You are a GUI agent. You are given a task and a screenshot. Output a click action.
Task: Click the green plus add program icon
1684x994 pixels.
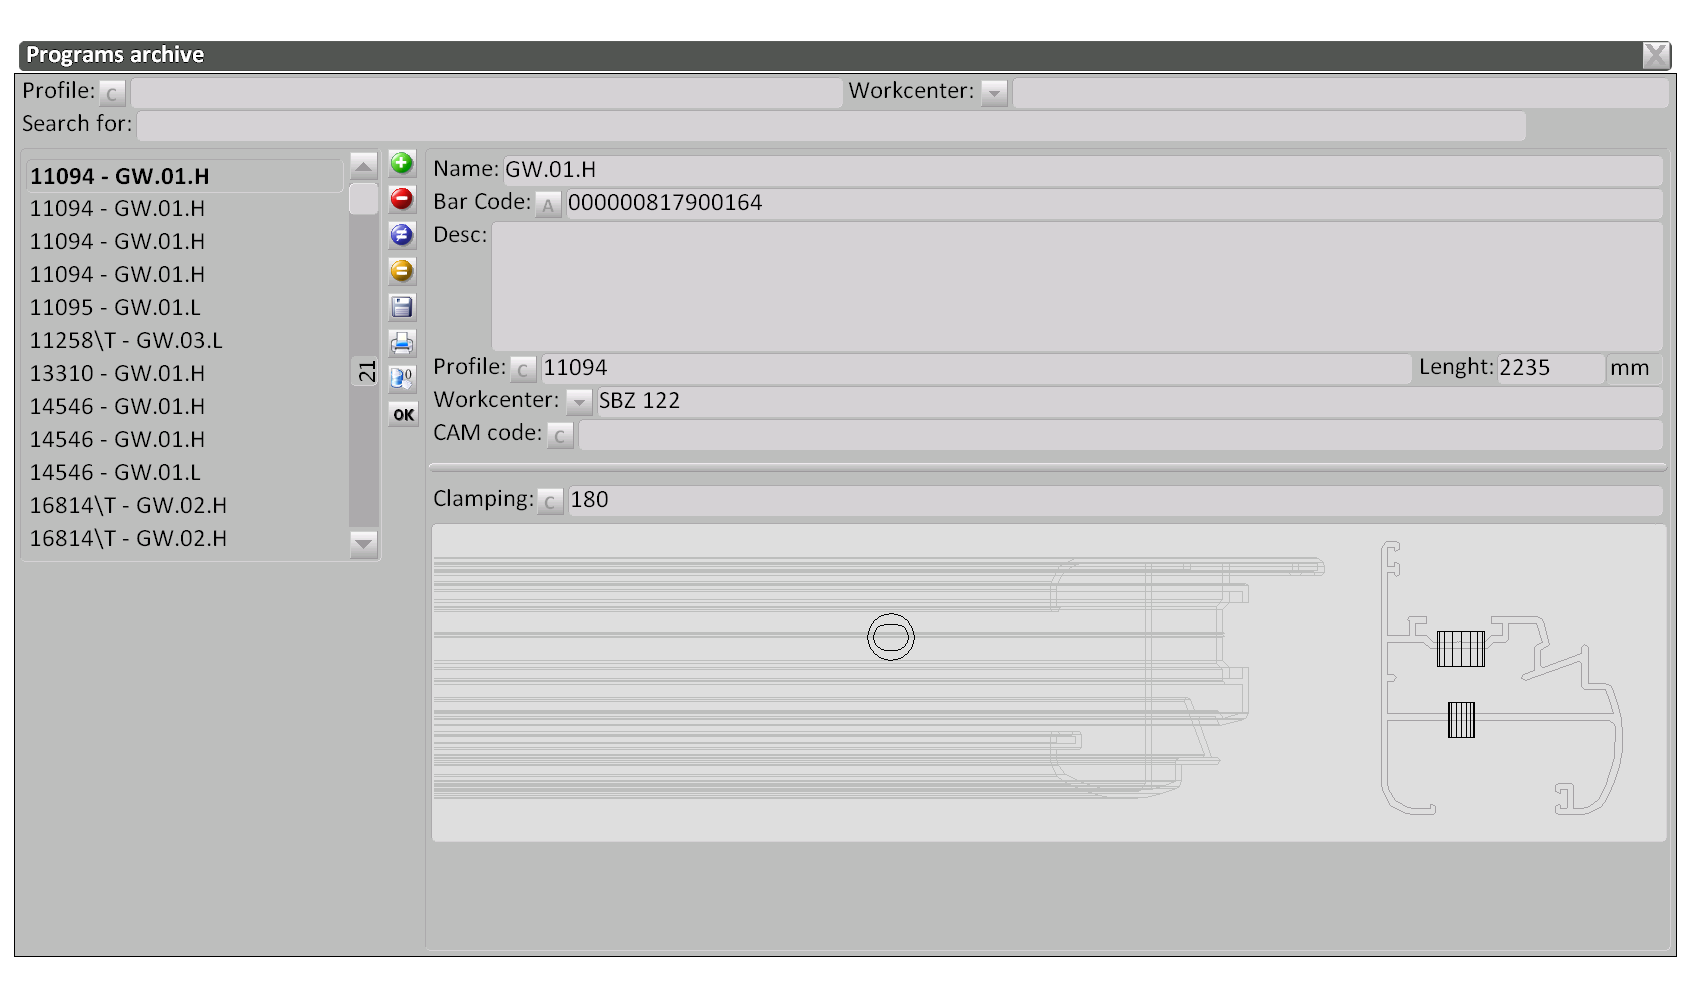[402, 163]
